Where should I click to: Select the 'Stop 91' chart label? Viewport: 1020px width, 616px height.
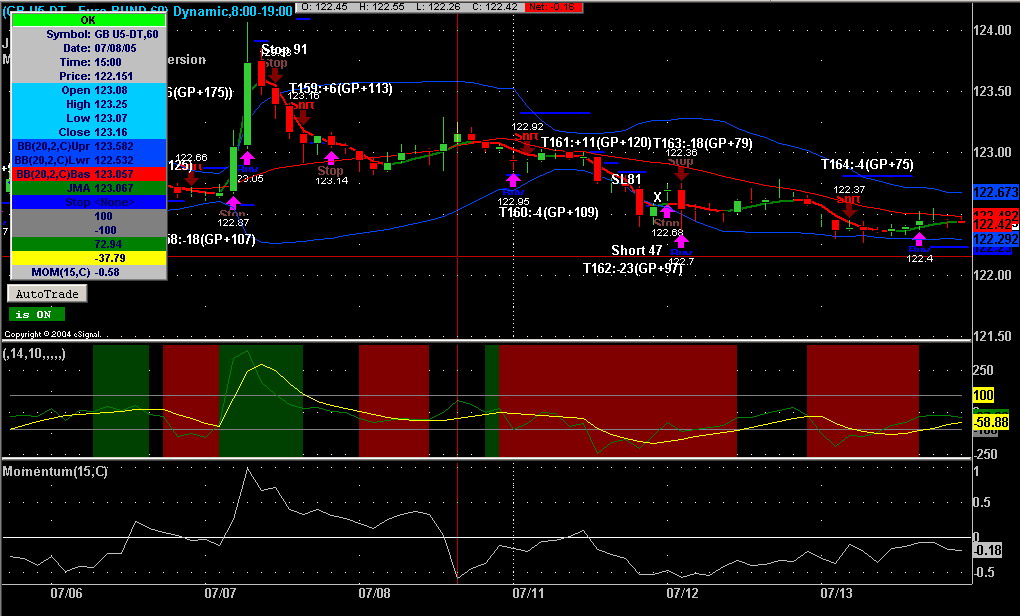coord(284,49)
